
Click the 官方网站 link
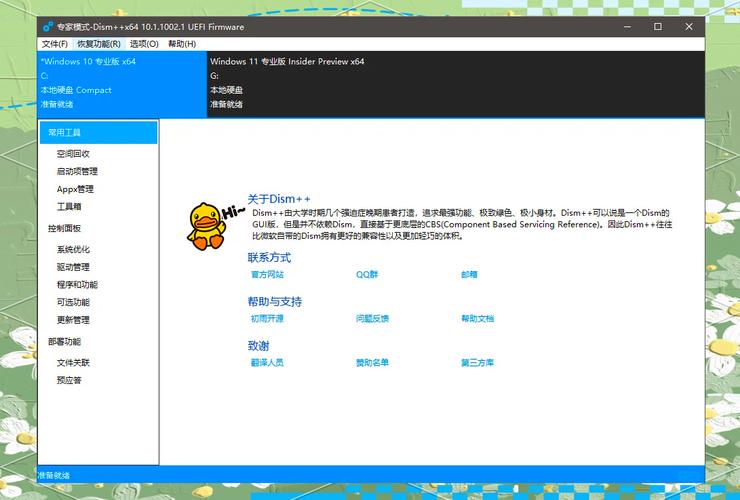click(x=267, y=274)
